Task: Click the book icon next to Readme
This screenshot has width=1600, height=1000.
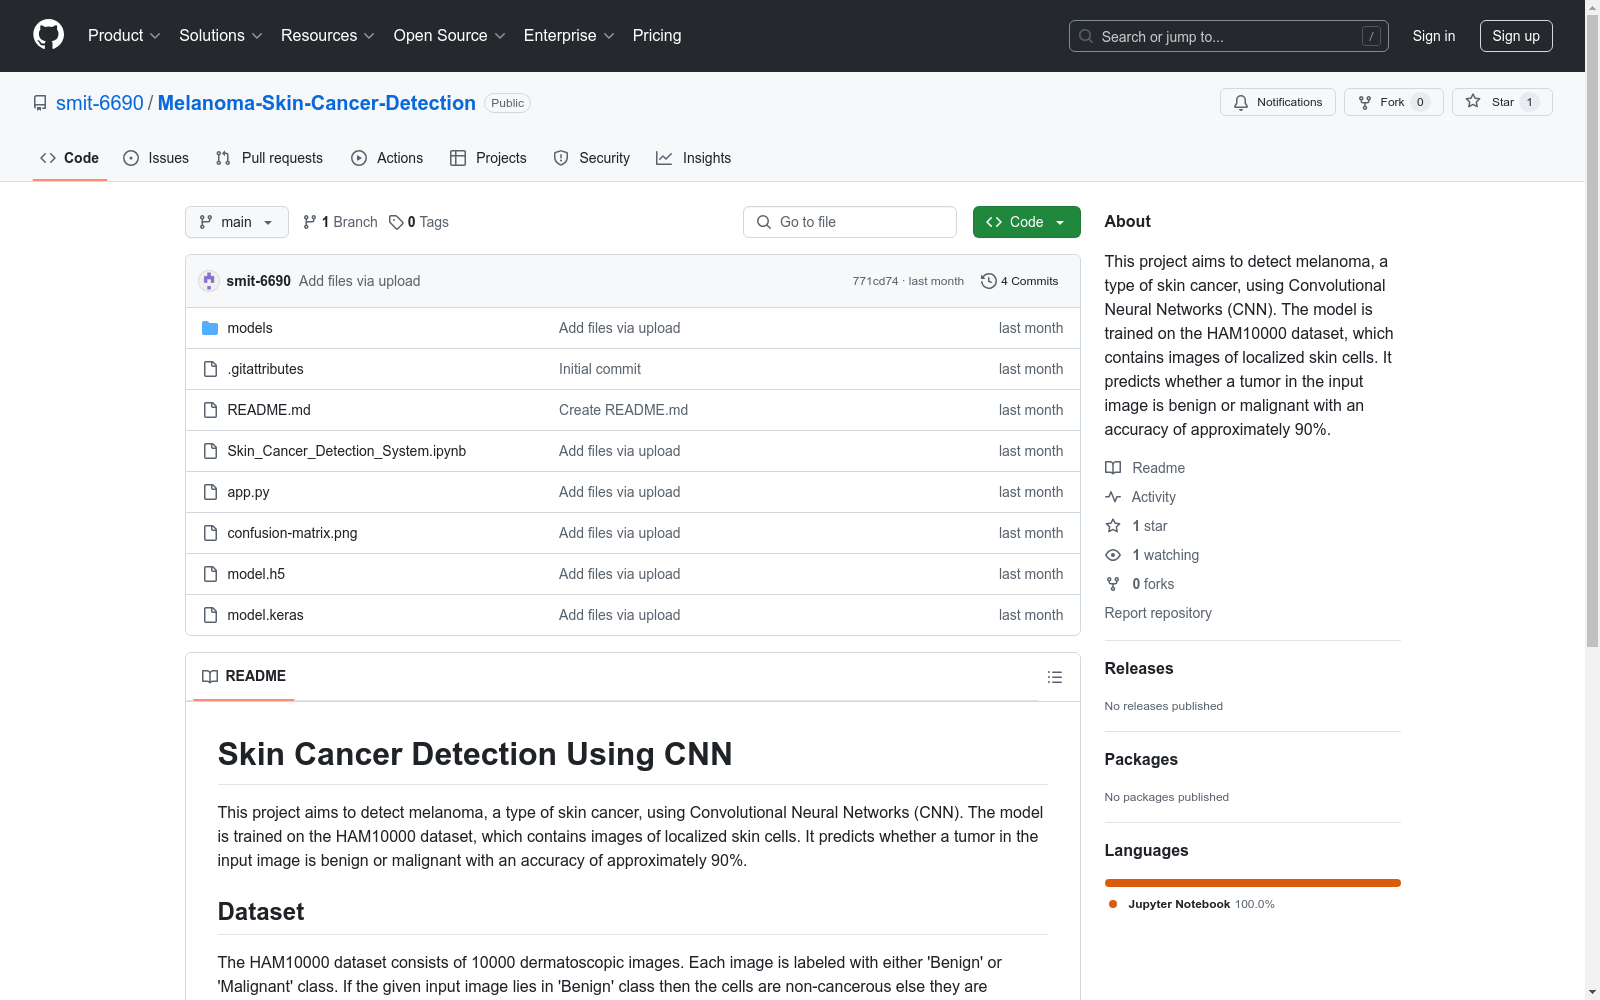Action: click(x=1113, y=468)
